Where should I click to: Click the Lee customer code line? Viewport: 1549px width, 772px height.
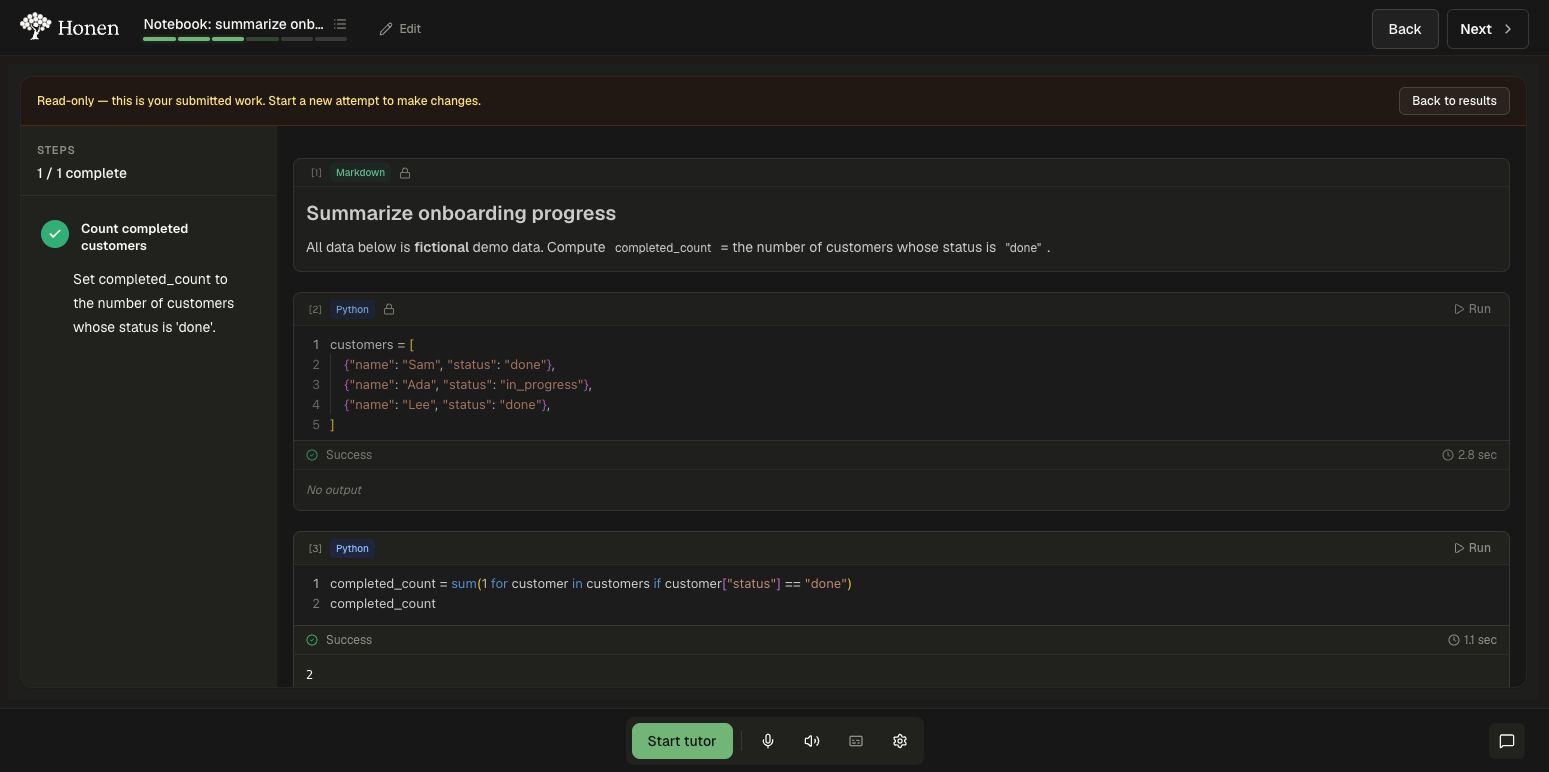447,405
